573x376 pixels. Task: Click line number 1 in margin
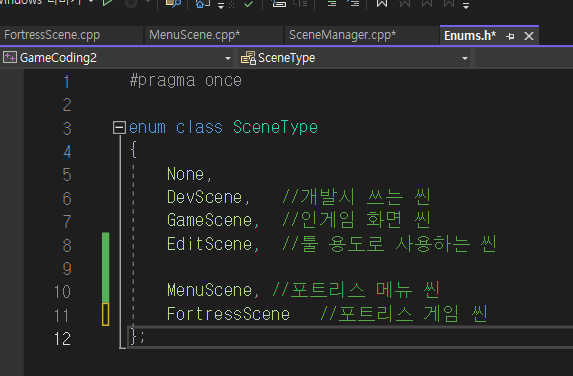coord(67,81)
